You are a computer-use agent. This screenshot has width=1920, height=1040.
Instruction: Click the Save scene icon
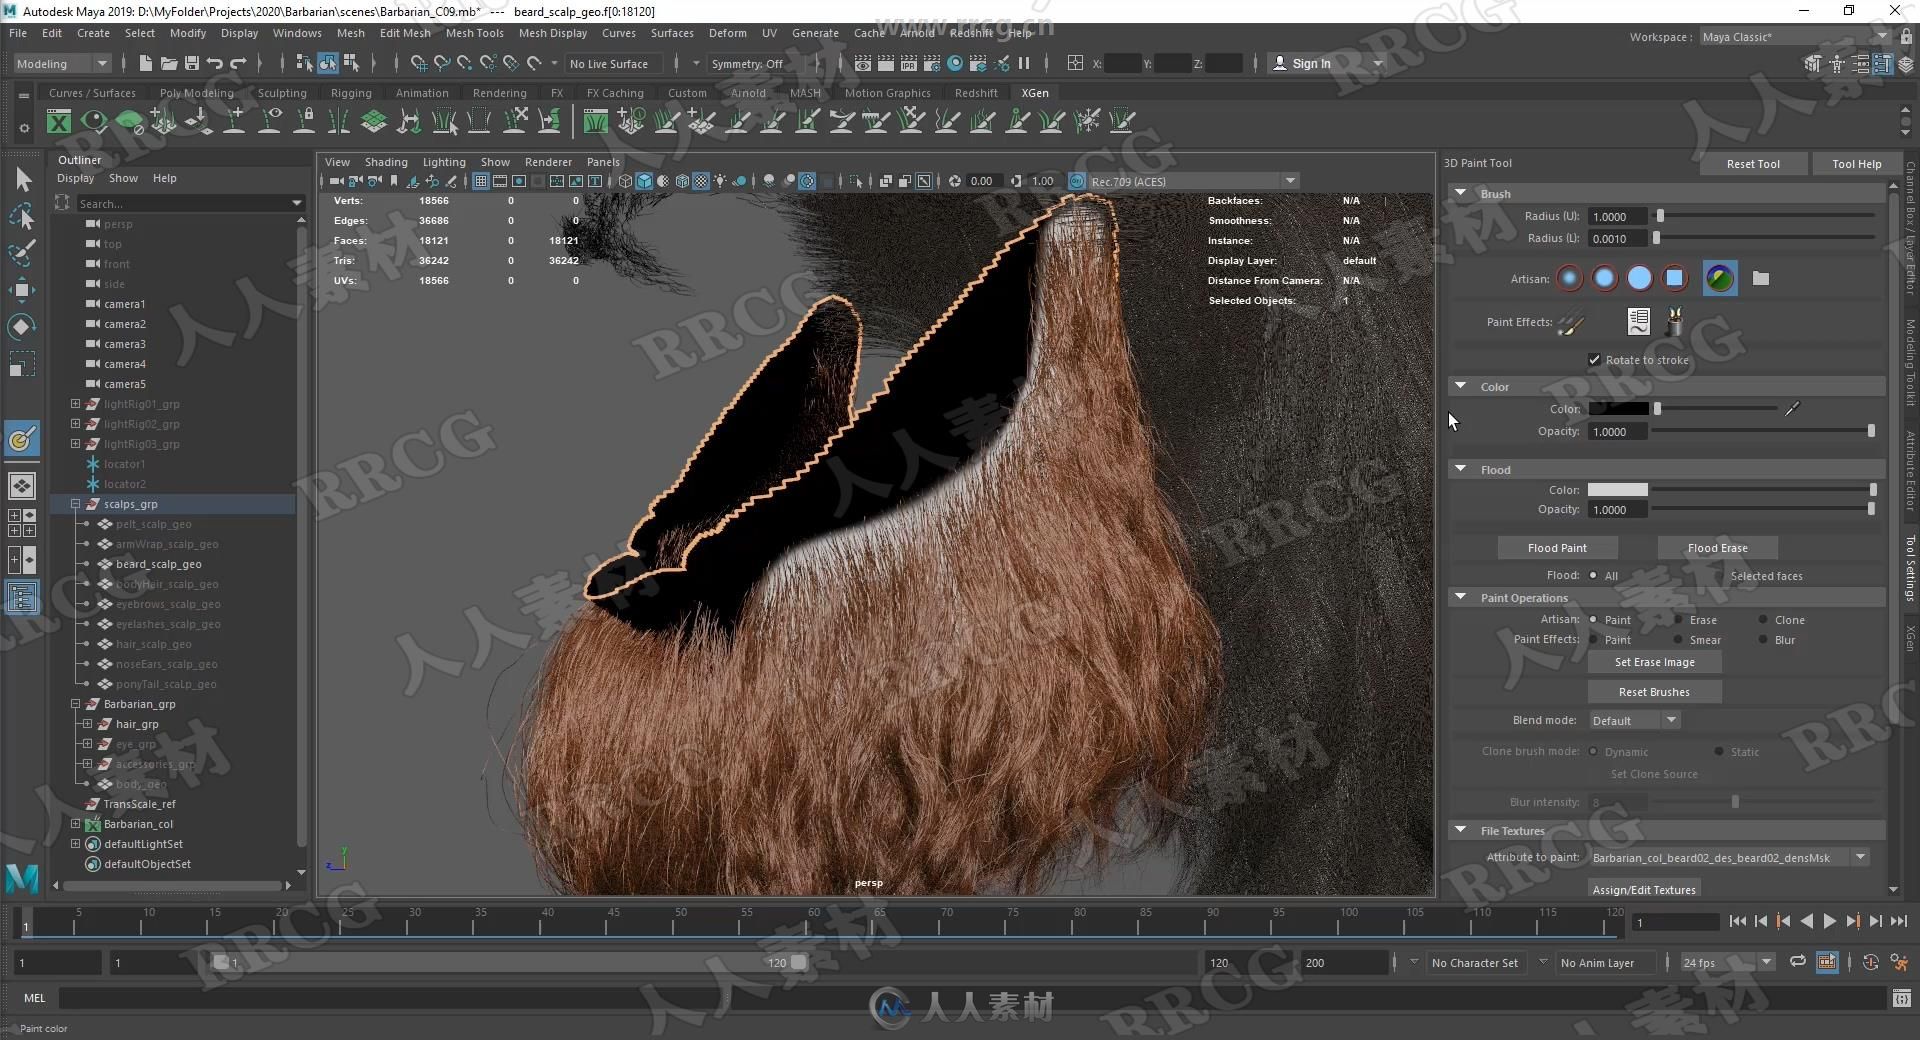pos(192,63)
